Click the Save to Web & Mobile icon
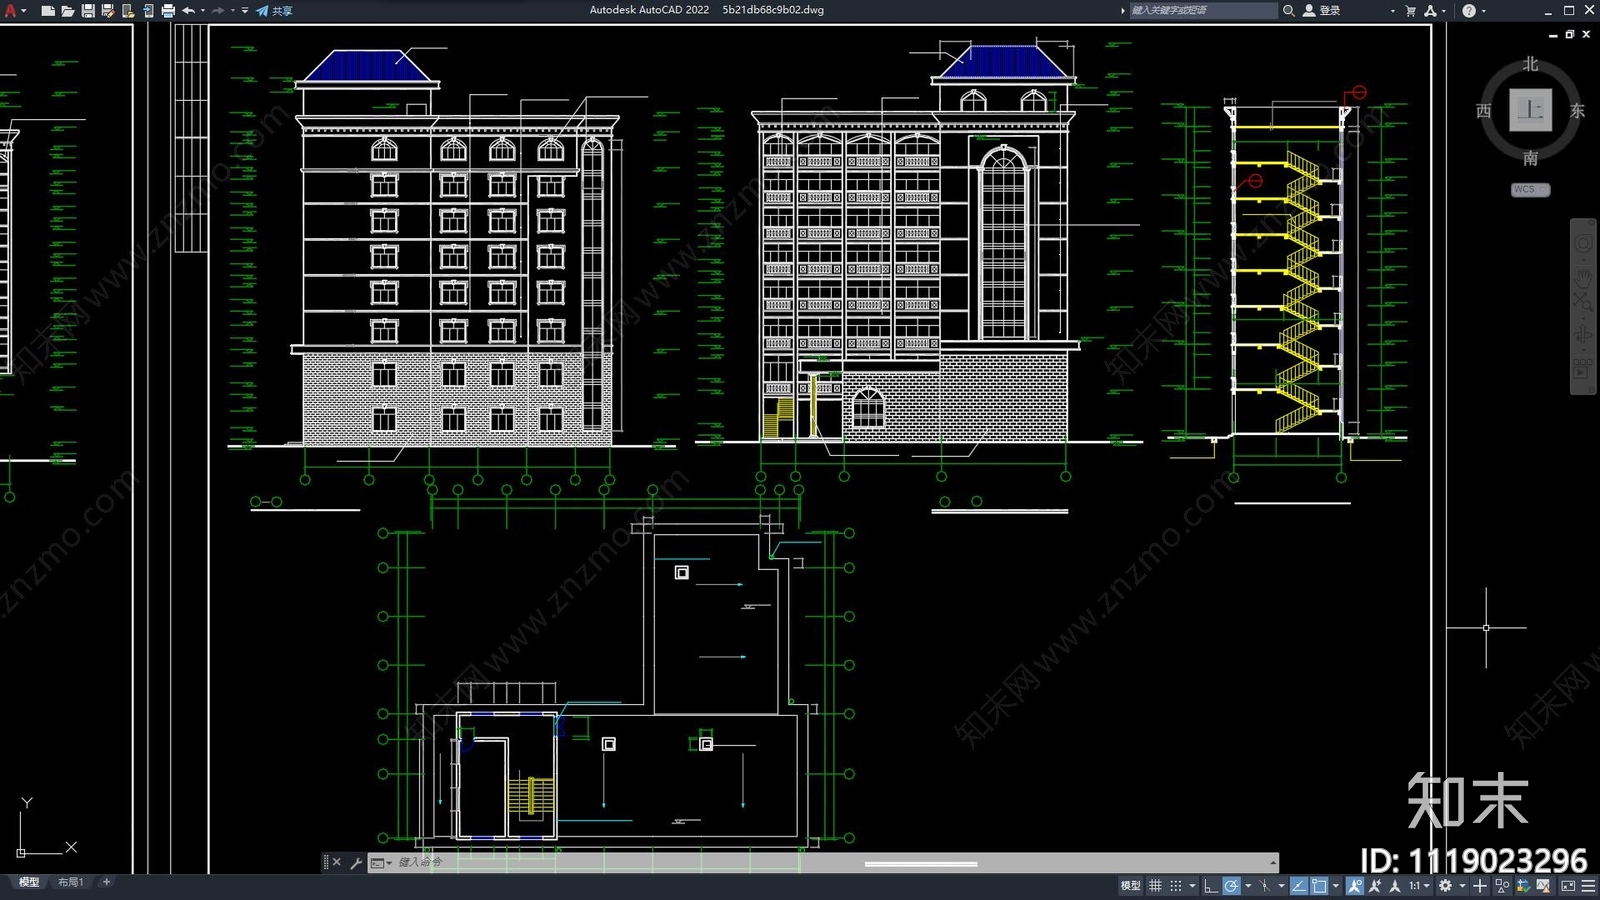 click(148, 11)
